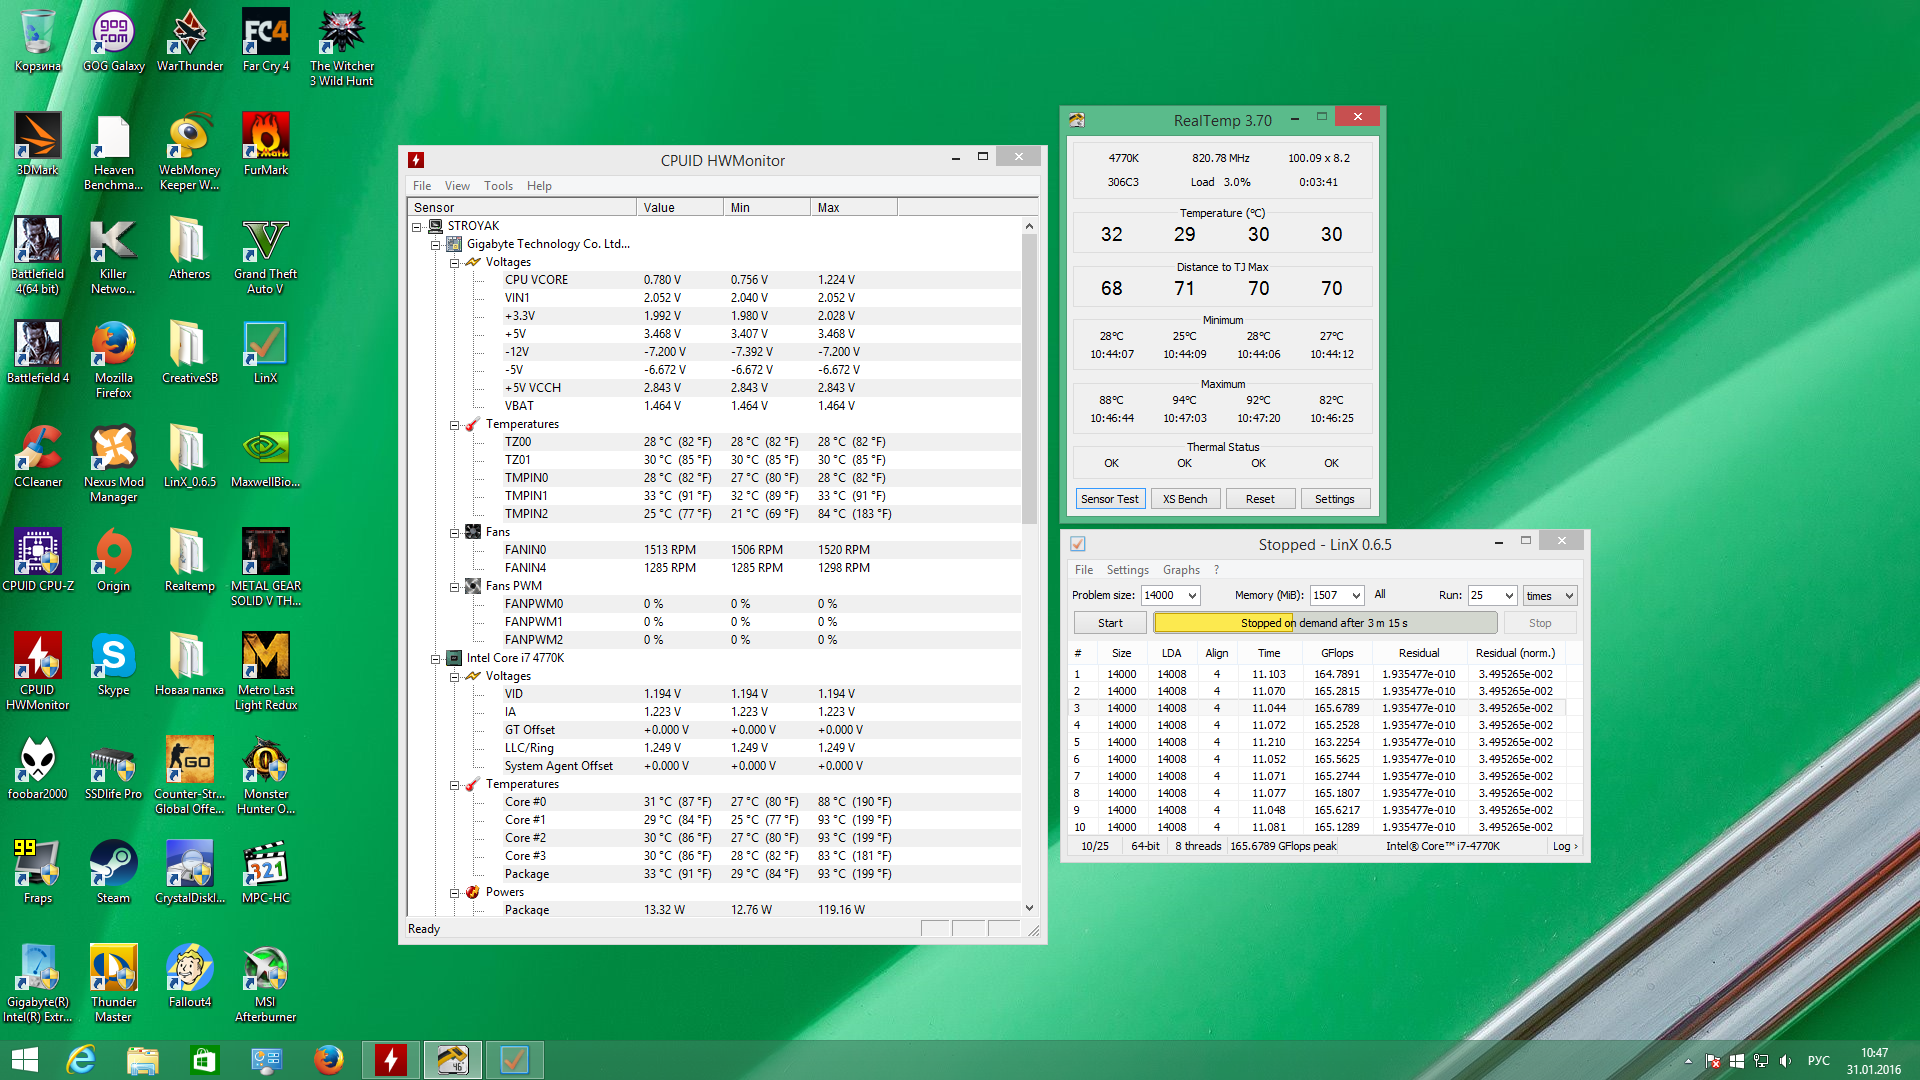Image resolution: width=1920 pixels, height=1080 pixels.
Task: Open the Problem size dropdown
Action: [x=1191, y=595]
